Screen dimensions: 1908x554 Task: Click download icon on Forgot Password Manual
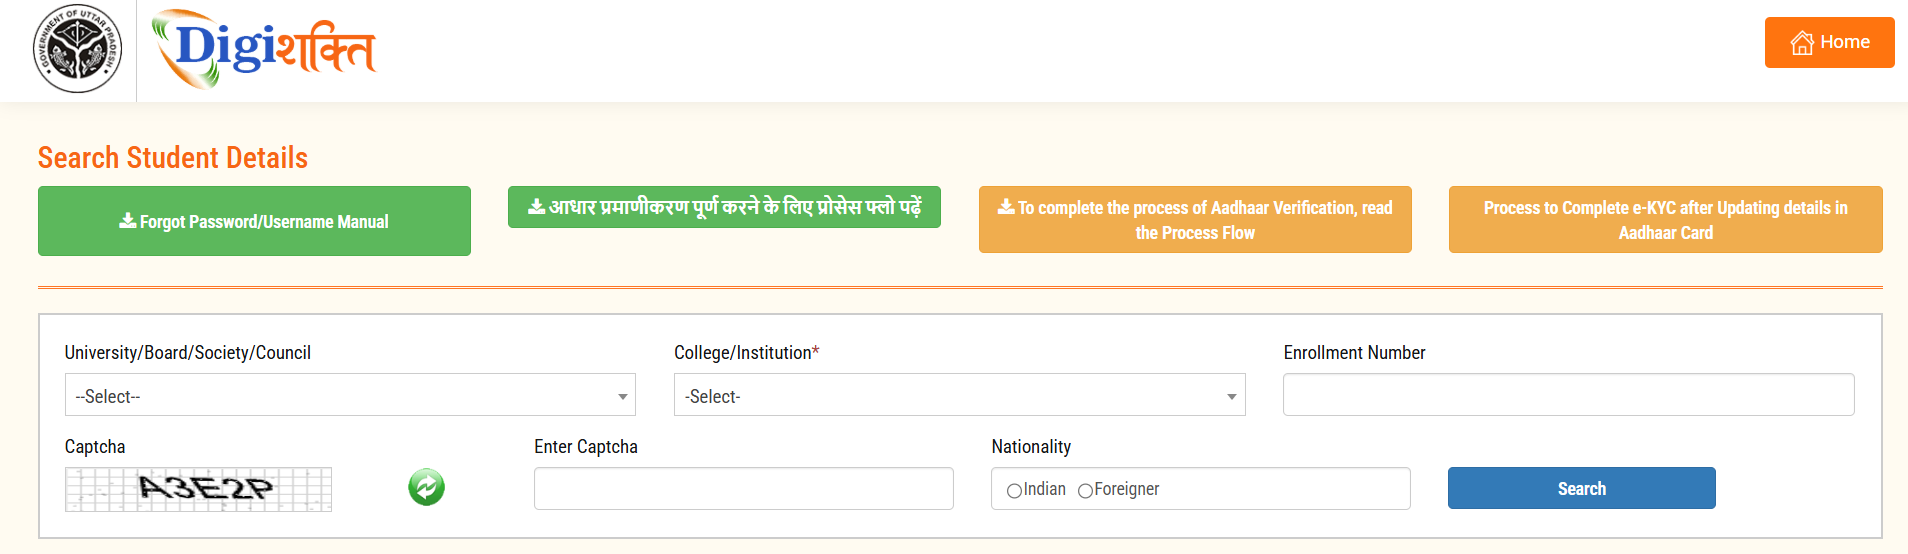click(x=128, y=221)
